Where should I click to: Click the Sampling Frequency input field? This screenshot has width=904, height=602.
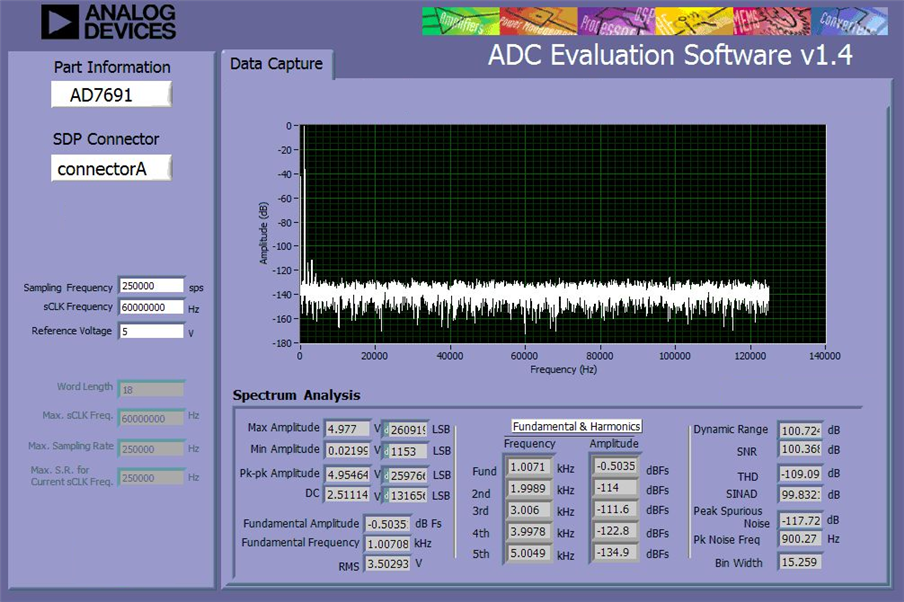[152, 286]
